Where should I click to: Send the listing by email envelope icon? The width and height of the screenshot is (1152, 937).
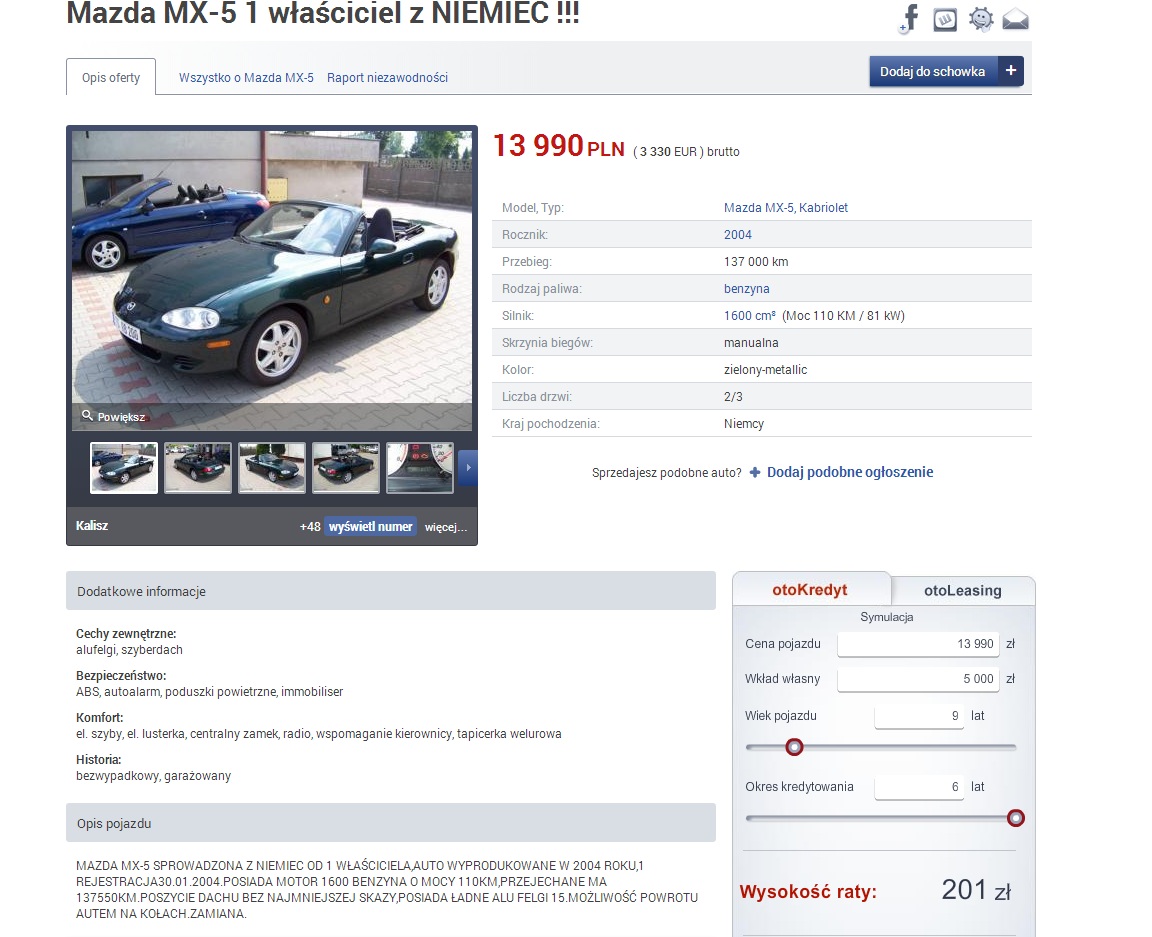1015,19
